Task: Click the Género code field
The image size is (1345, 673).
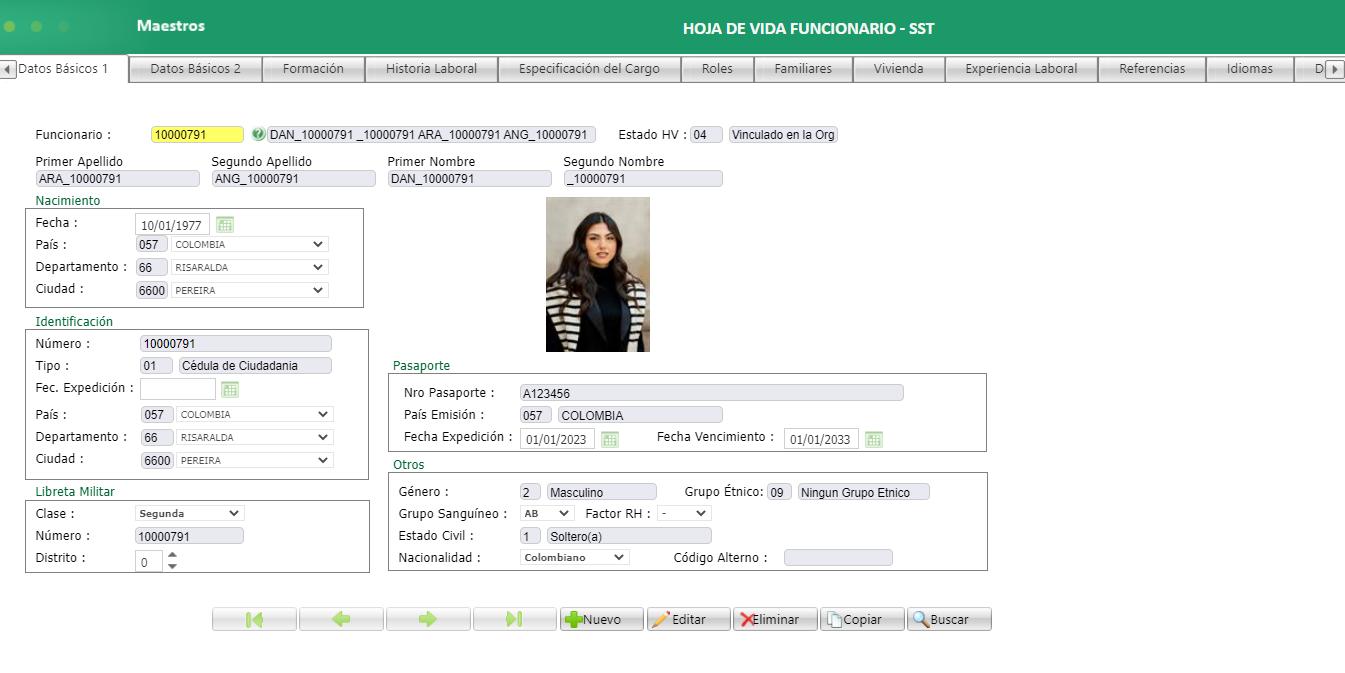Action: (530, 492)
